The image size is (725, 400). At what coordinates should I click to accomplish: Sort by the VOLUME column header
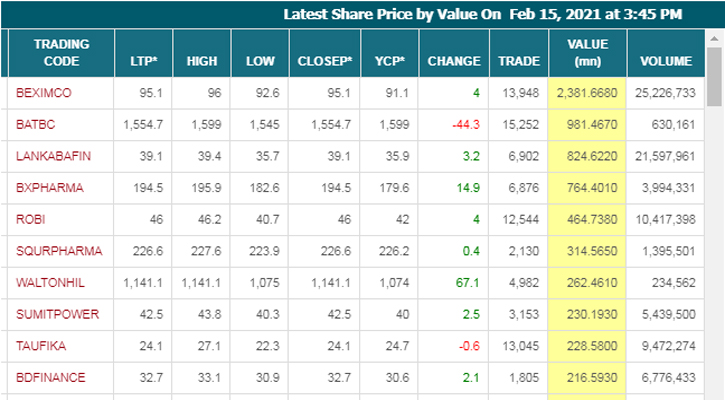(666, 61)
